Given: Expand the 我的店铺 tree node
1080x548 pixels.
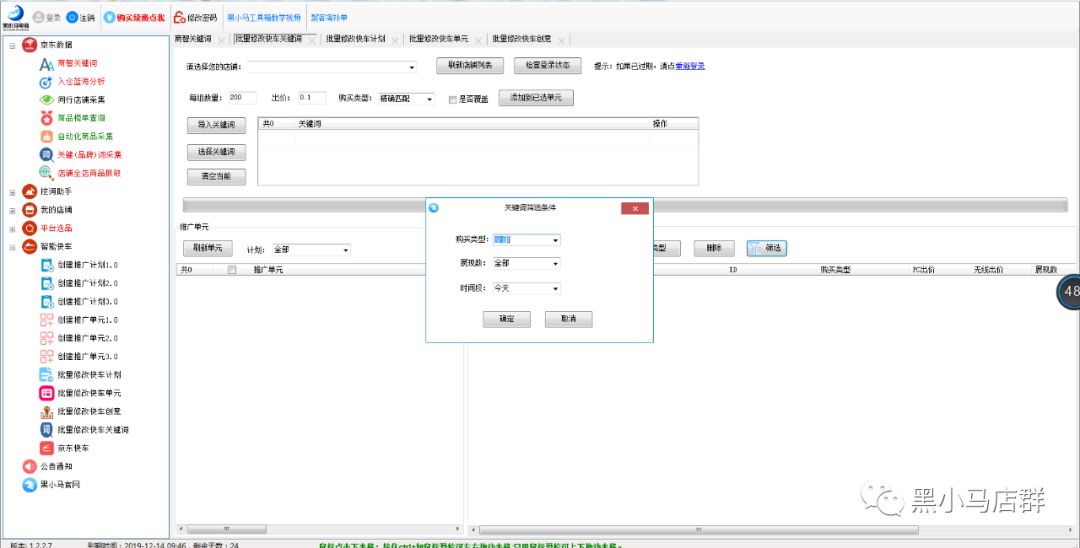Looking at the screenshot, I should [x=12, y=211].
